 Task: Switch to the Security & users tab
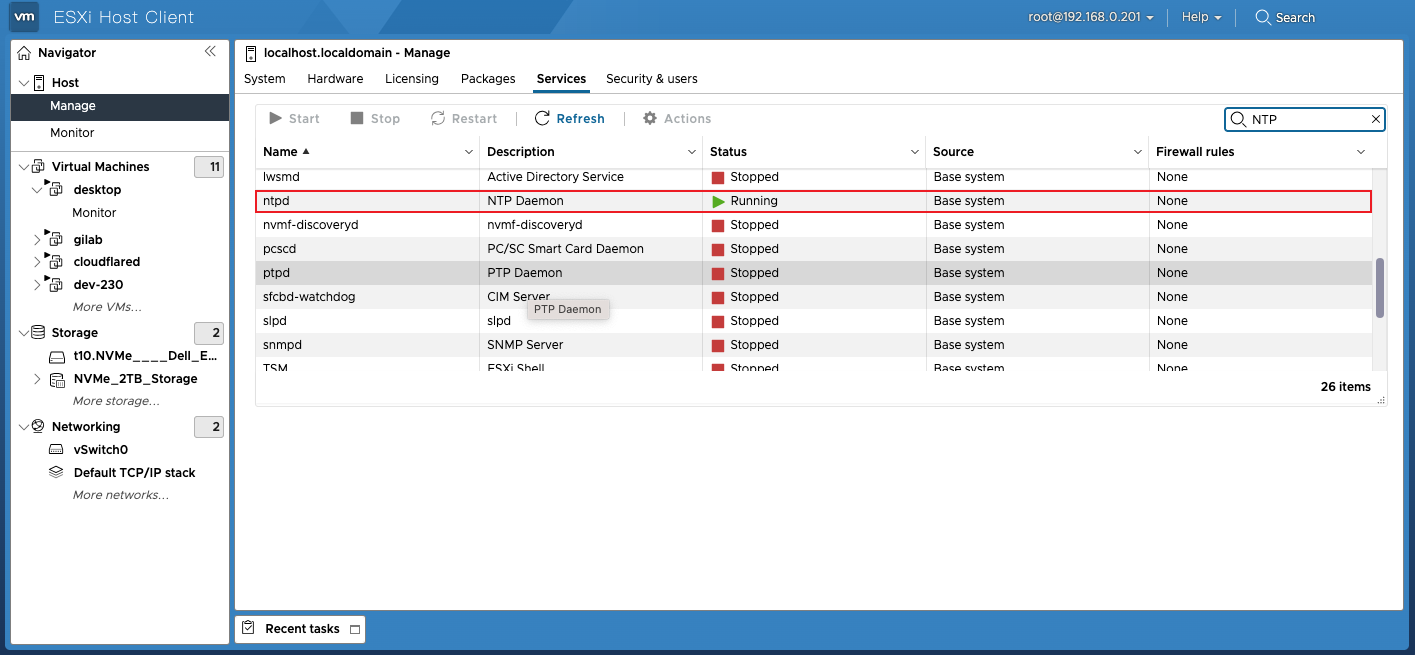tap(652, 79)
